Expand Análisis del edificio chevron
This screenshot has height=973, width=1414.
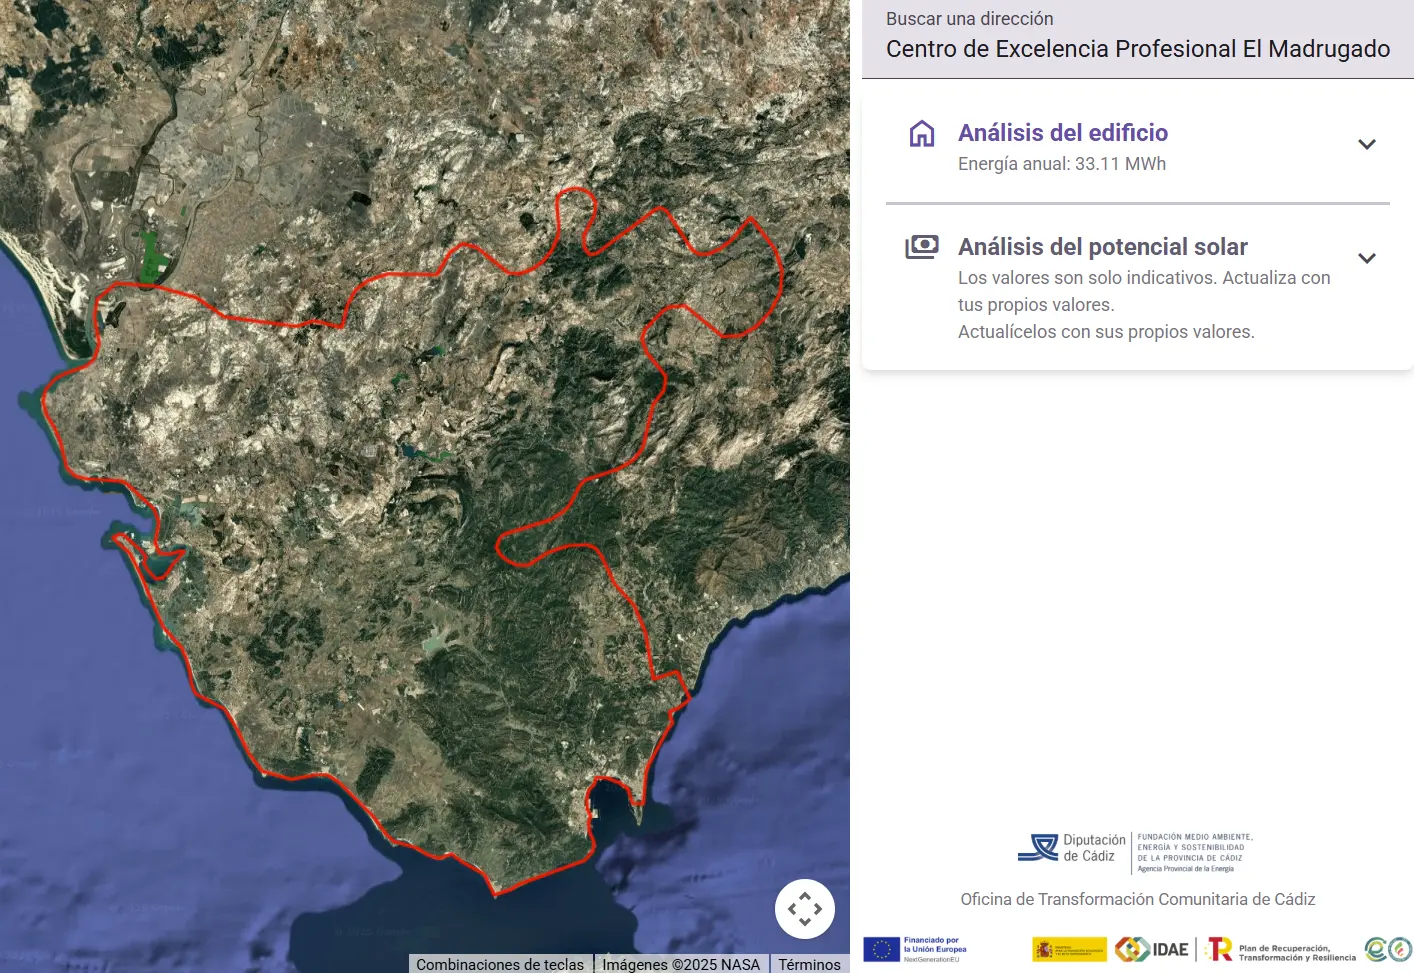pyautogui.click(x=1366, y=145)
